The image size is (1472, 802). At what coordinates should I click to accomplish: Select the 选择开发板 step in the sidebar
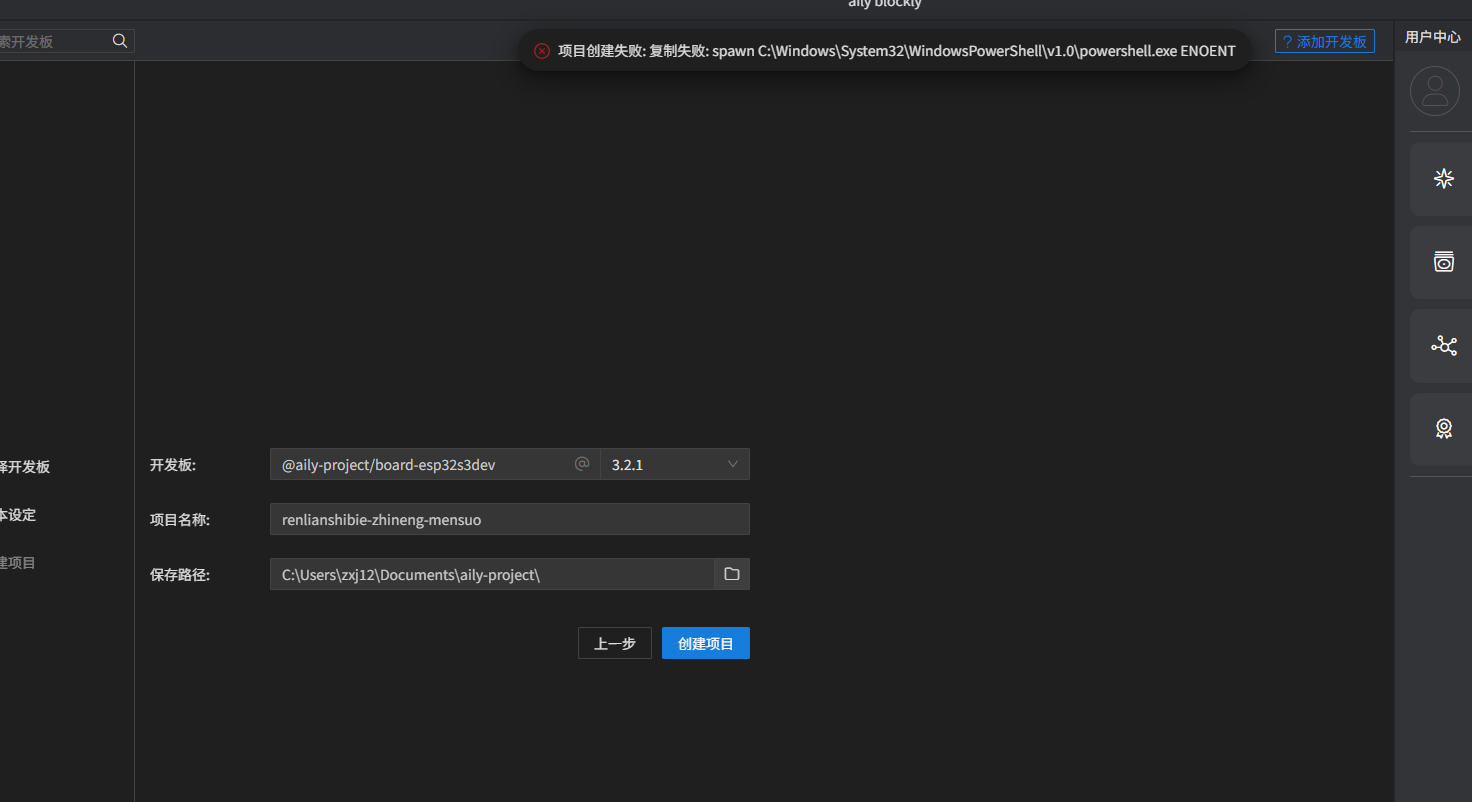[25, 467]
